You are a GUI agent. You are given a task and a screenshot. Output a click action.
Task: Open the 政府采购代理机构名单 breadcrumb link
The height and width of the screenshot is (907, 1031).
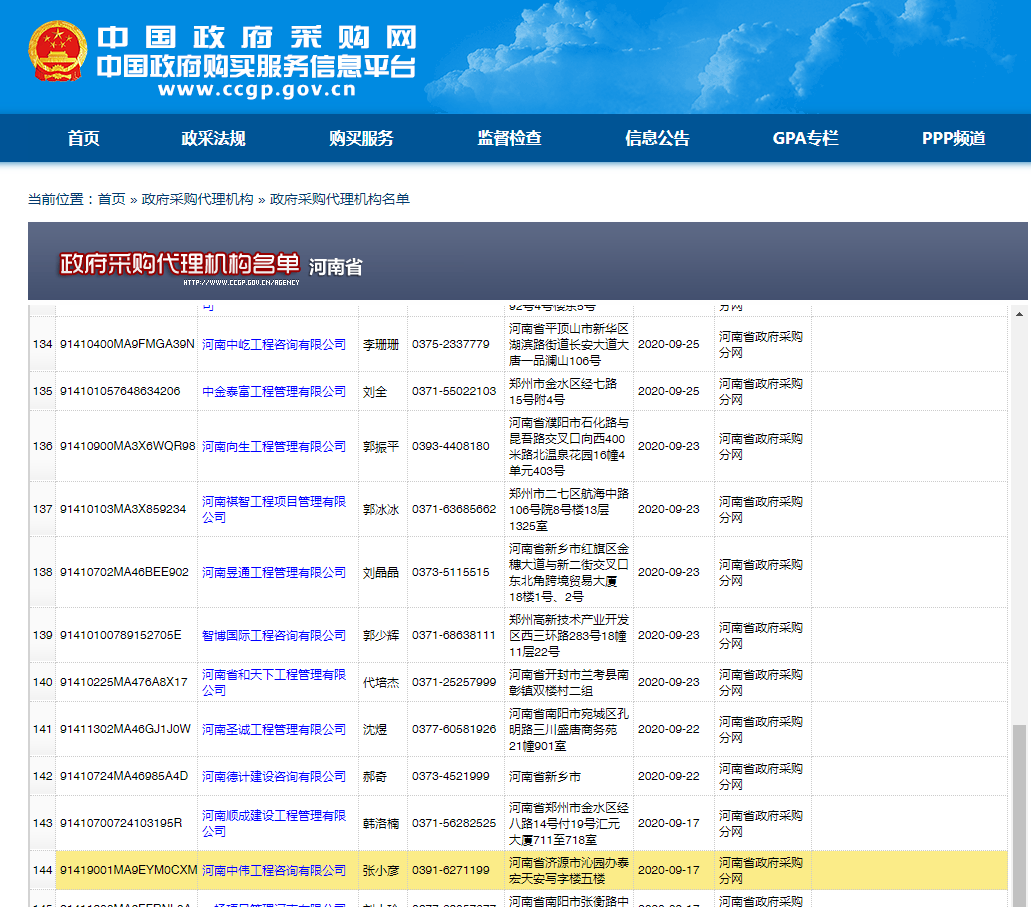pyautogui.click(x=340, y=200)
